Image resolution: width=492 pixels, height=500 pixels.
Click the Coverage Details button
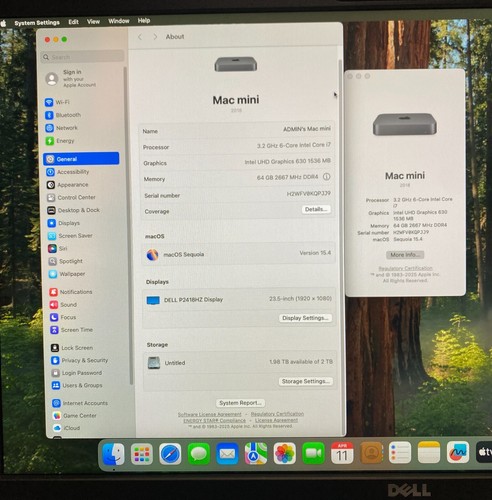(x=316, y=209)
